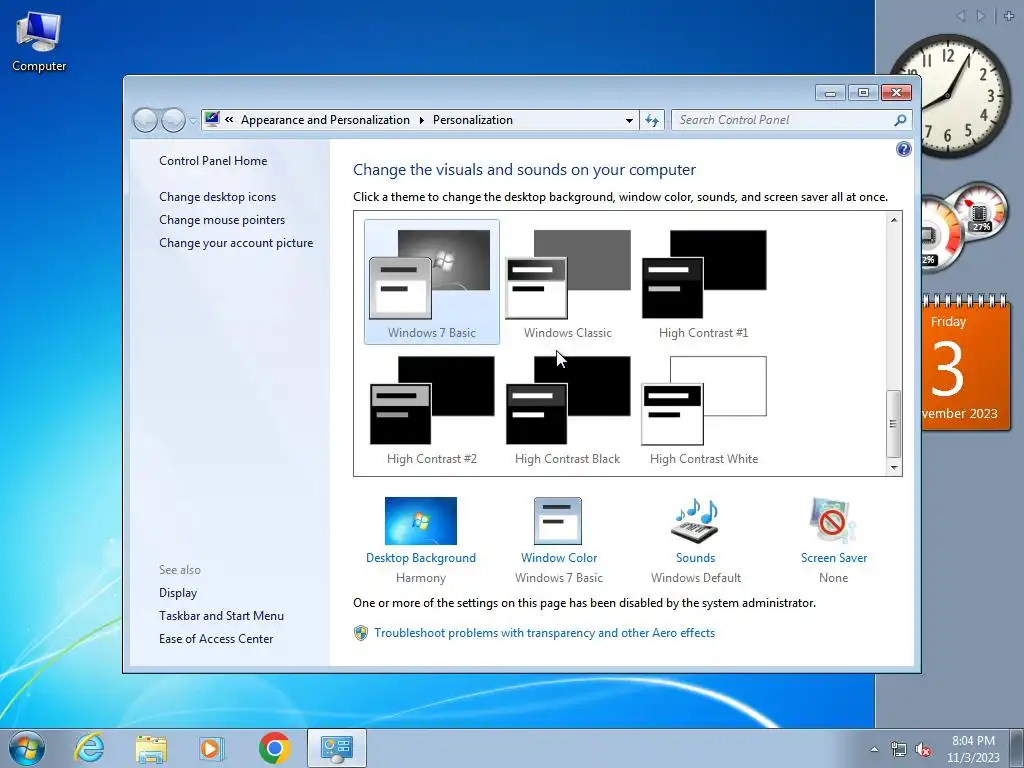Select the High Contrast White theme
Image resolution: width=1024 pixels, height=768 pixels.
pos(703,408)
